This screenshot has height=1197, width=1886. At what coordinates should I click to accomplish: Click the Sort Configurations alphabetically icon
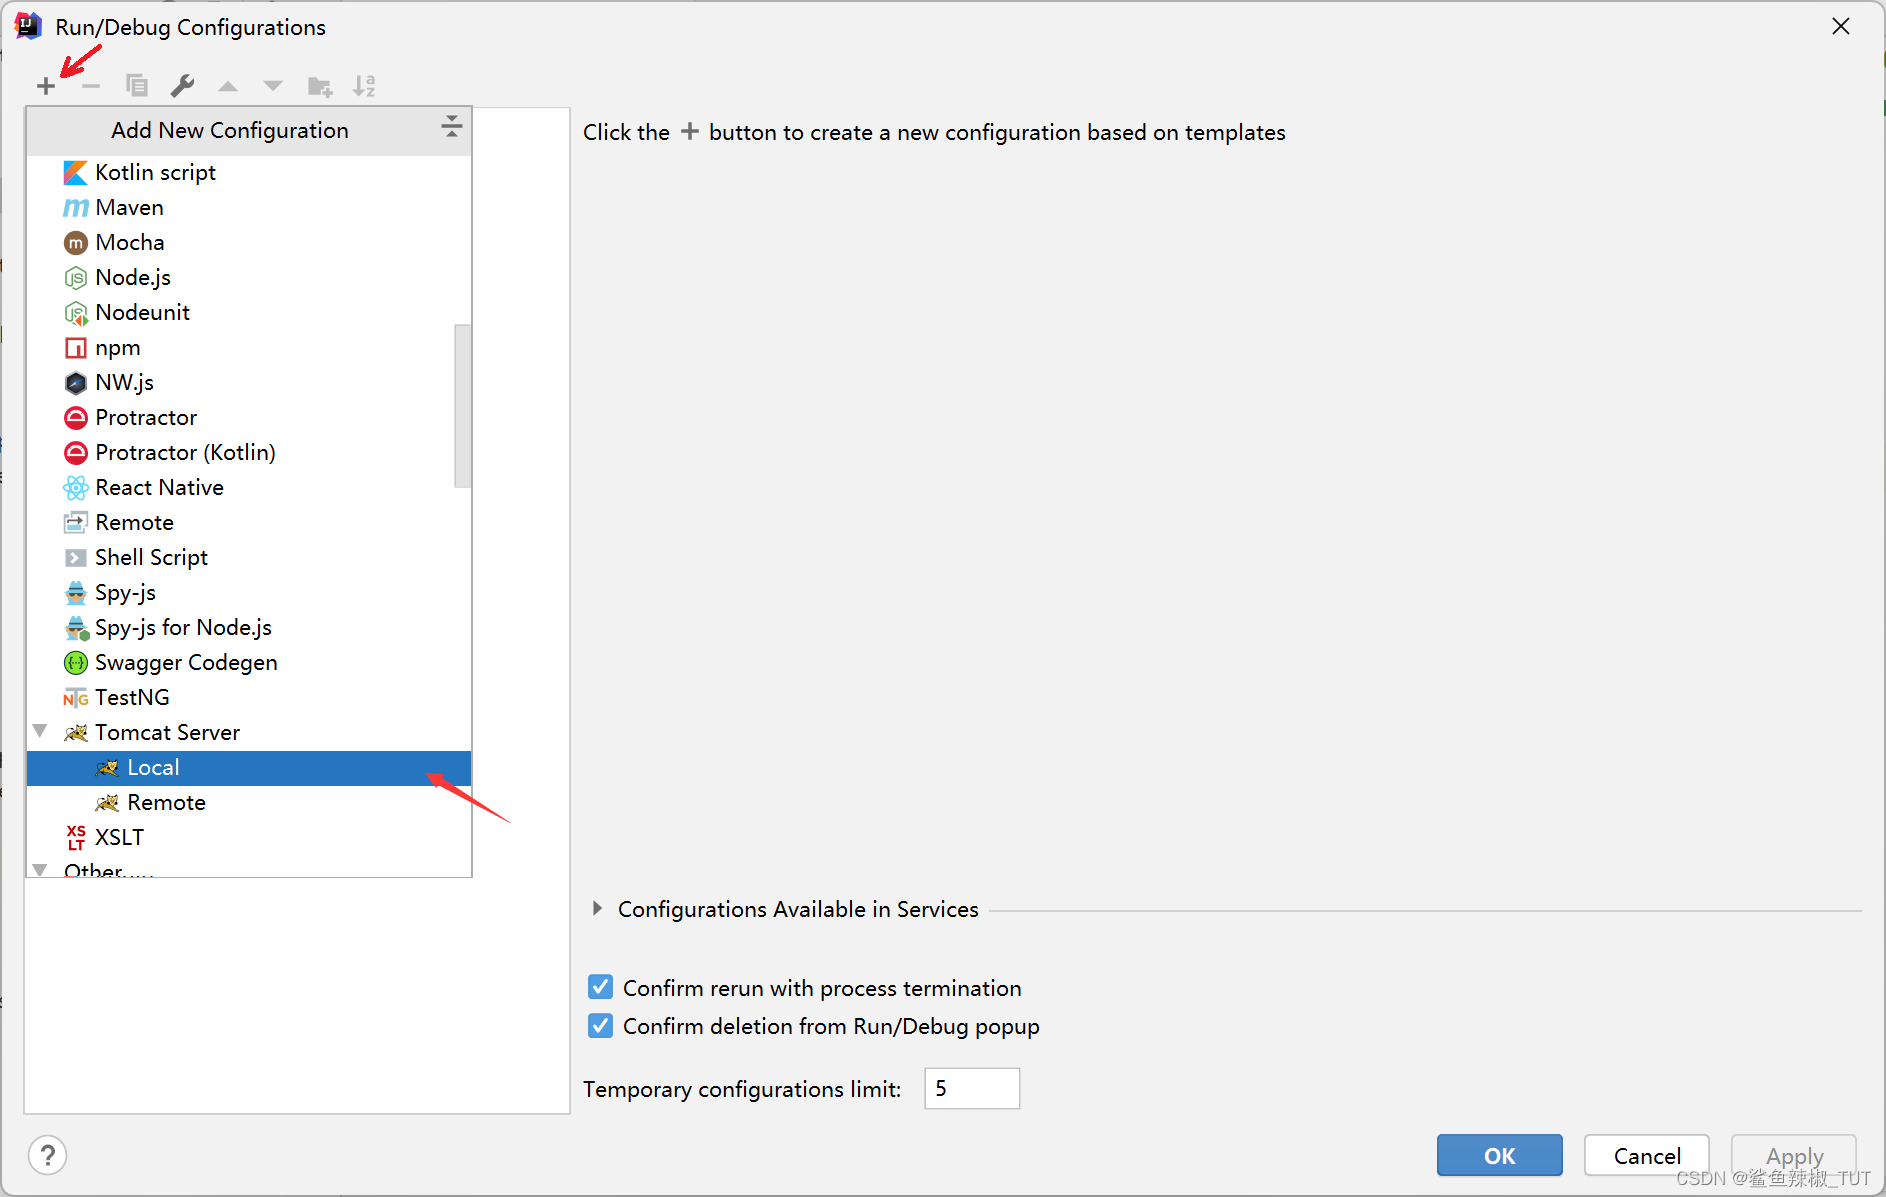364,86
